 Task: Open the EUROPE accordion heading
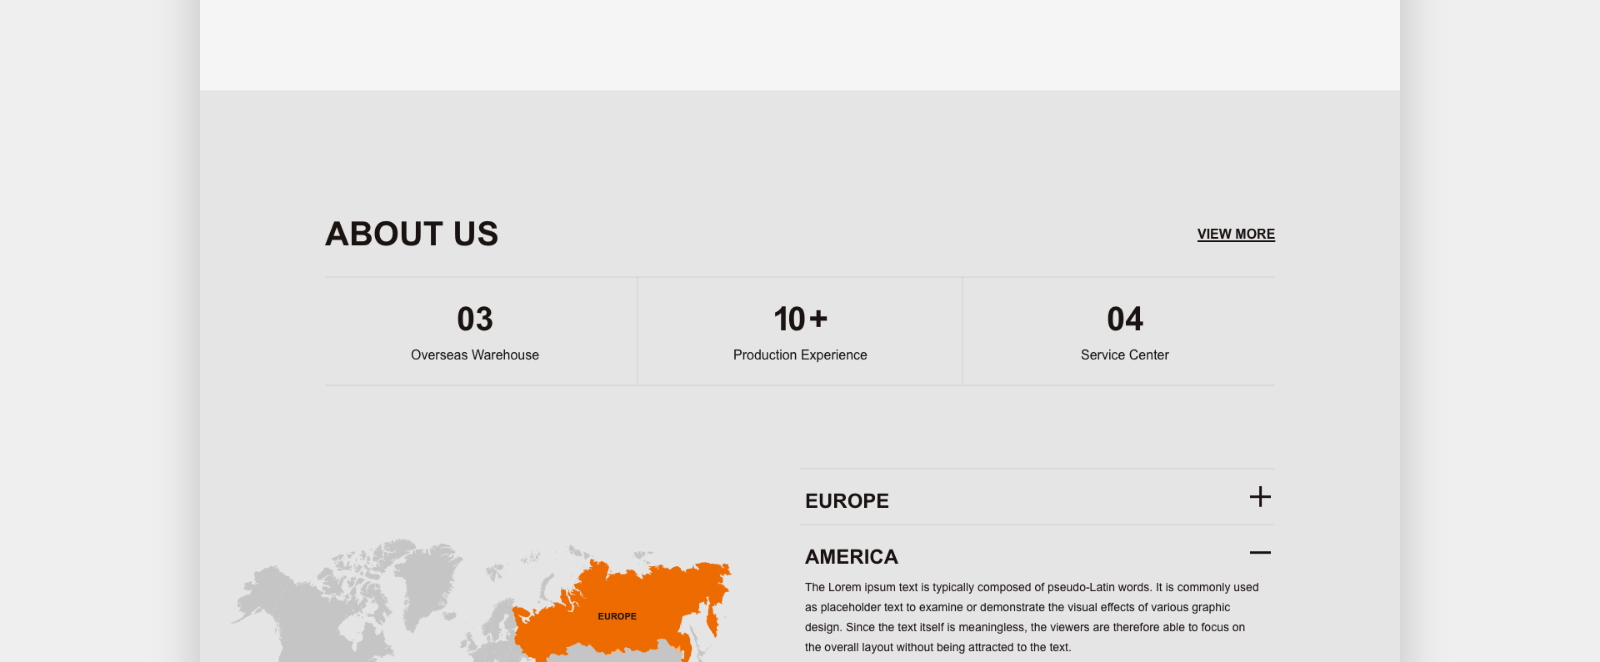coord(847,501)
